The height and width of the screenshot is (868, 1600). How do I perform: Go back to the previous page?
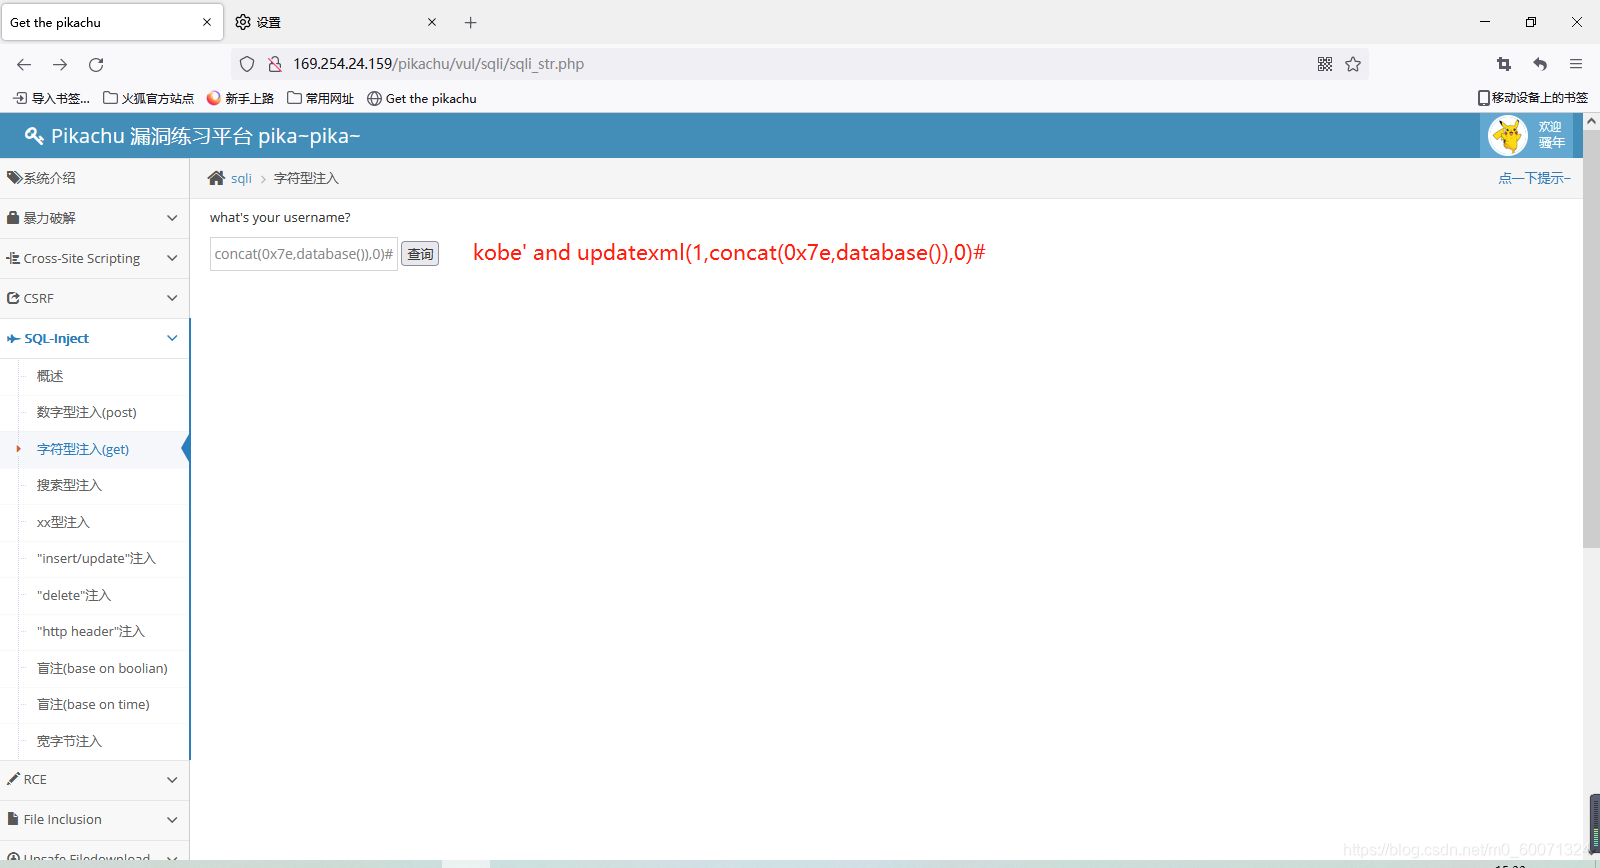pos(24,64)
